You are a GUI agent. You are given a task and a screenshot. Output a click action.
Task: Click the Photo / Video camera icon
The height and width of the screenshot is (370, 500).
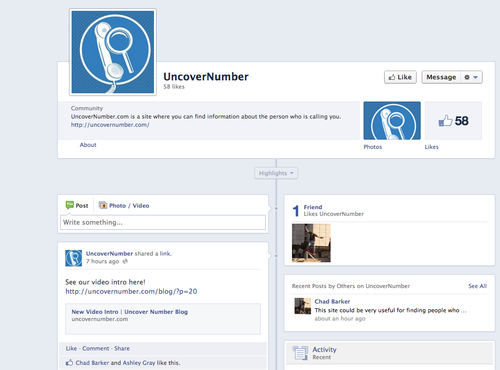click(103, 205)
